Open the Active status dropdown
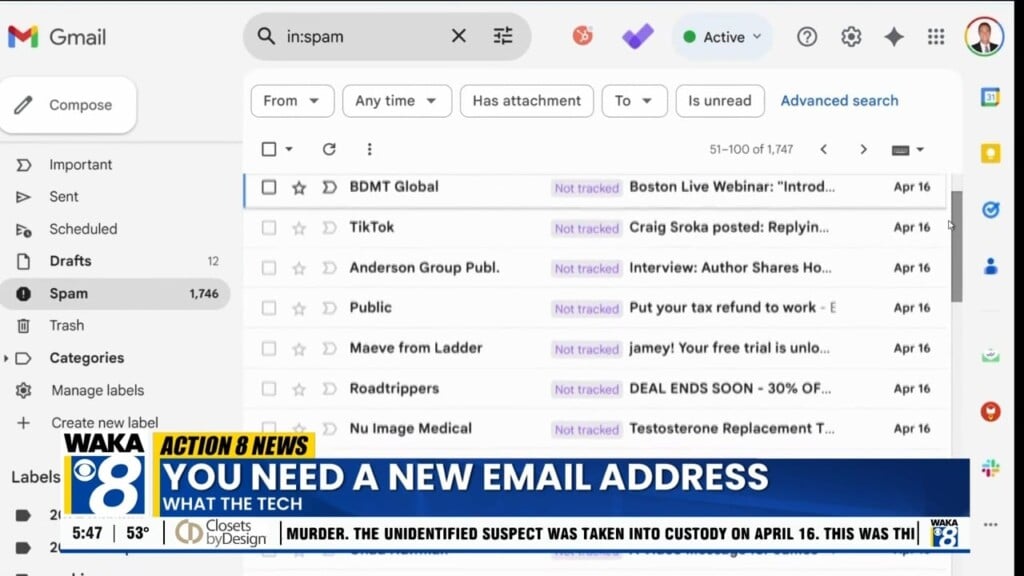 pos(722,37)
